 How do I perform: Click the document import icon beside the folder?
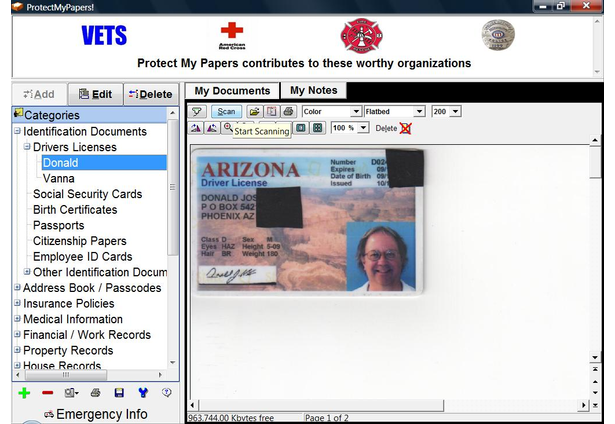click(271, 112)
